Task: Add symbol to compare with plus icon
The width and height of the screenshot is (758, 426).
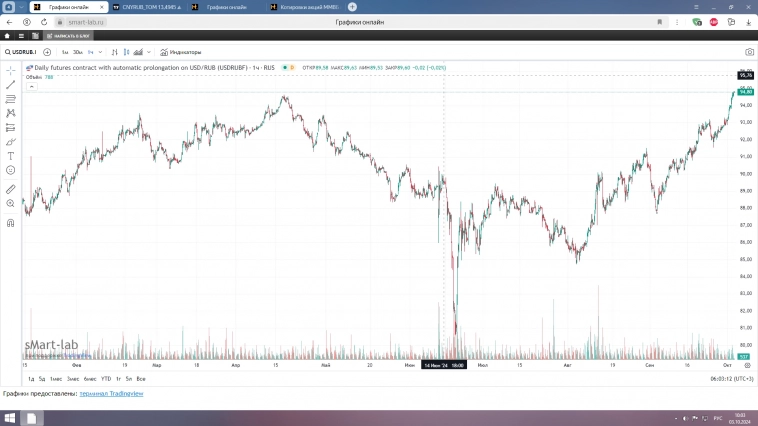Action: point(47,52)
